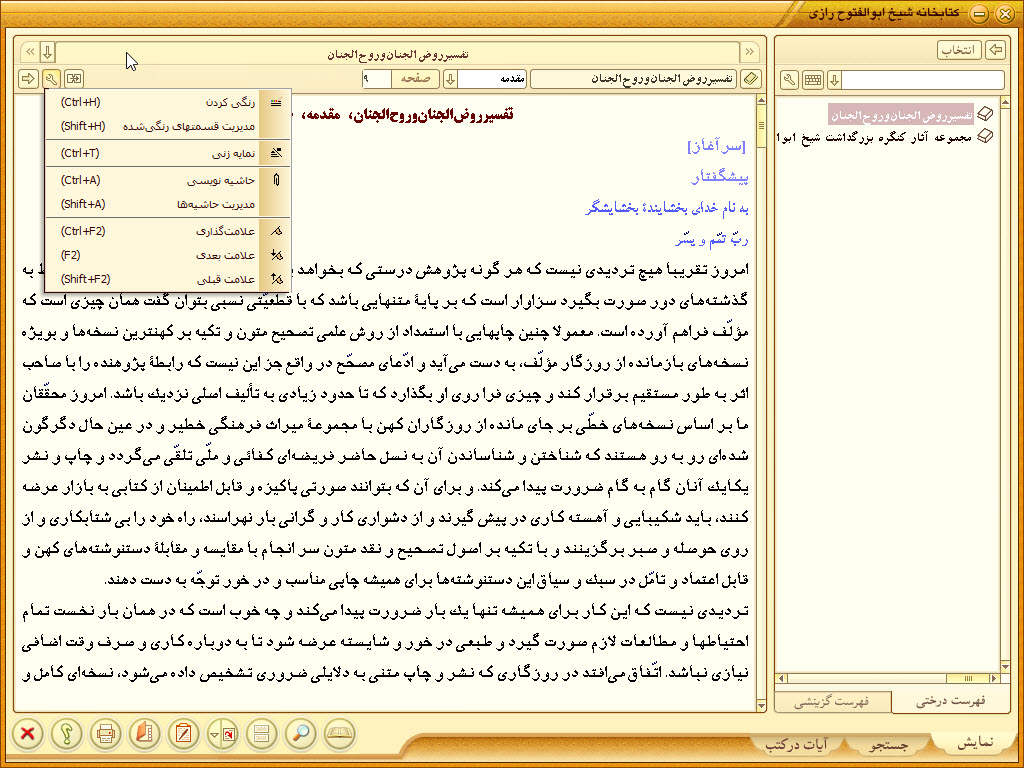Click the tree panel vertical scrollbar down arrow

pyautogui.click(x=1005, y=668)
